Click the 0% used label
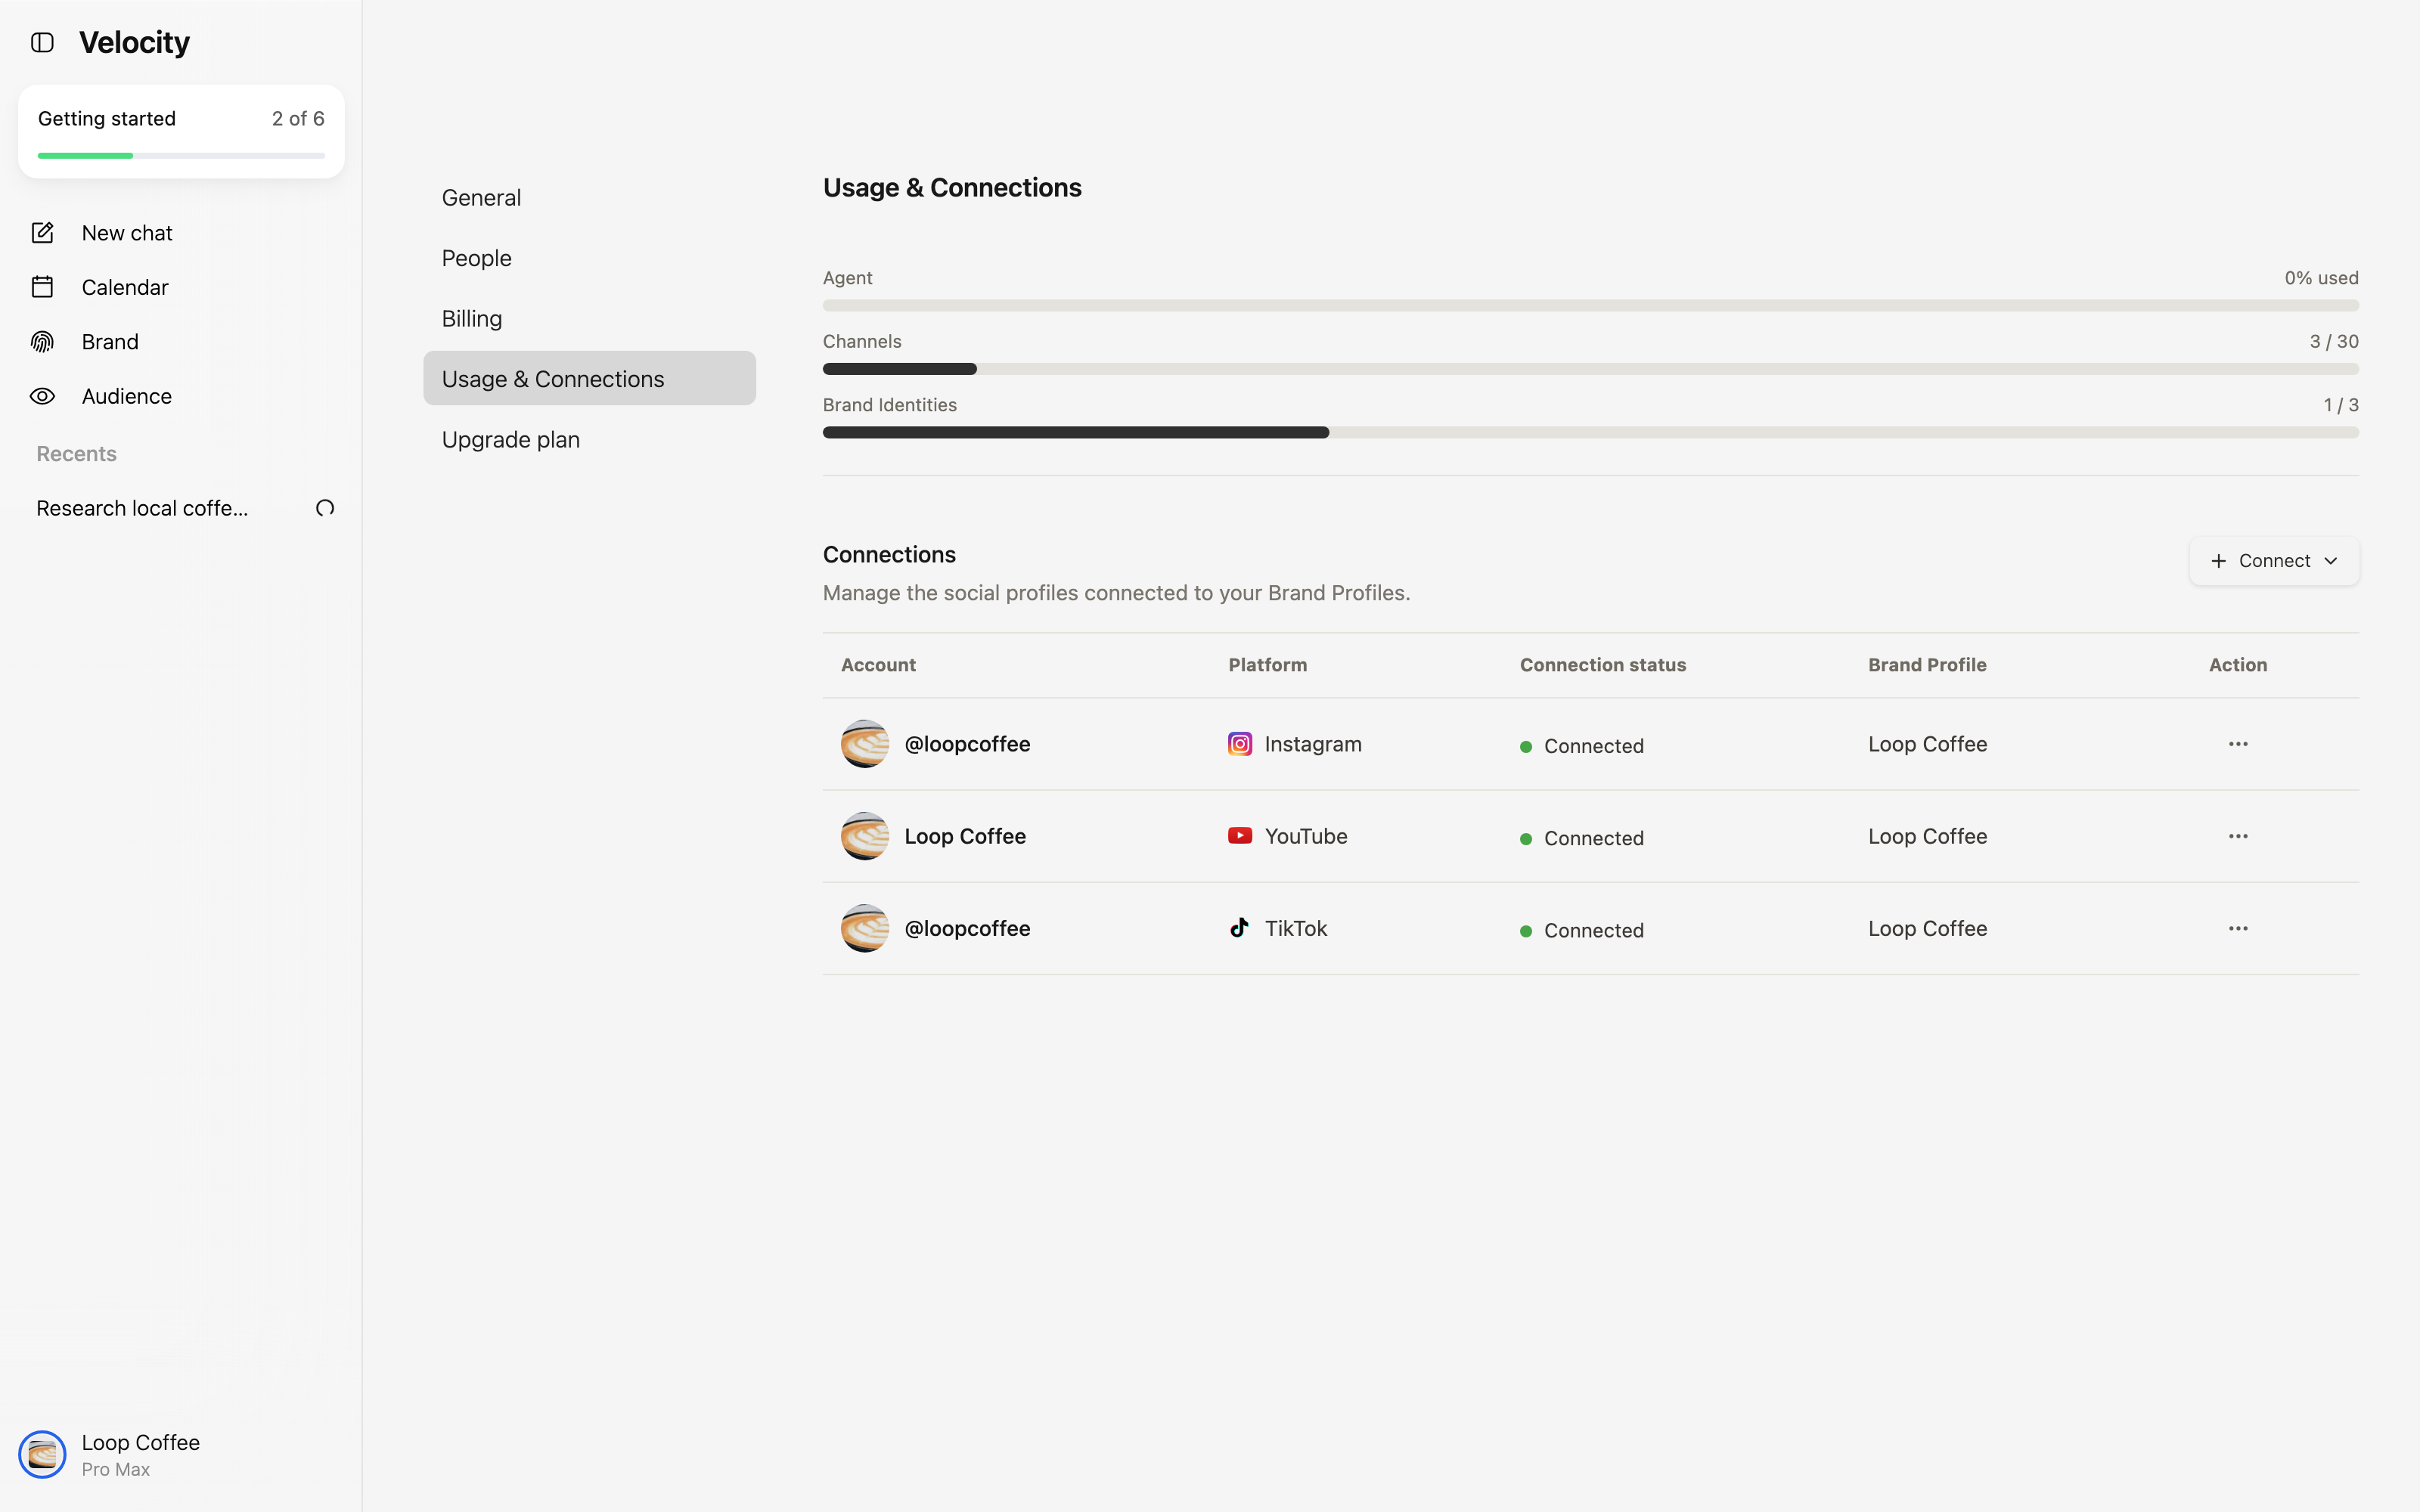Image resolution: width=2420 pixels, height=1512 pixels. tap(2321, 278)
